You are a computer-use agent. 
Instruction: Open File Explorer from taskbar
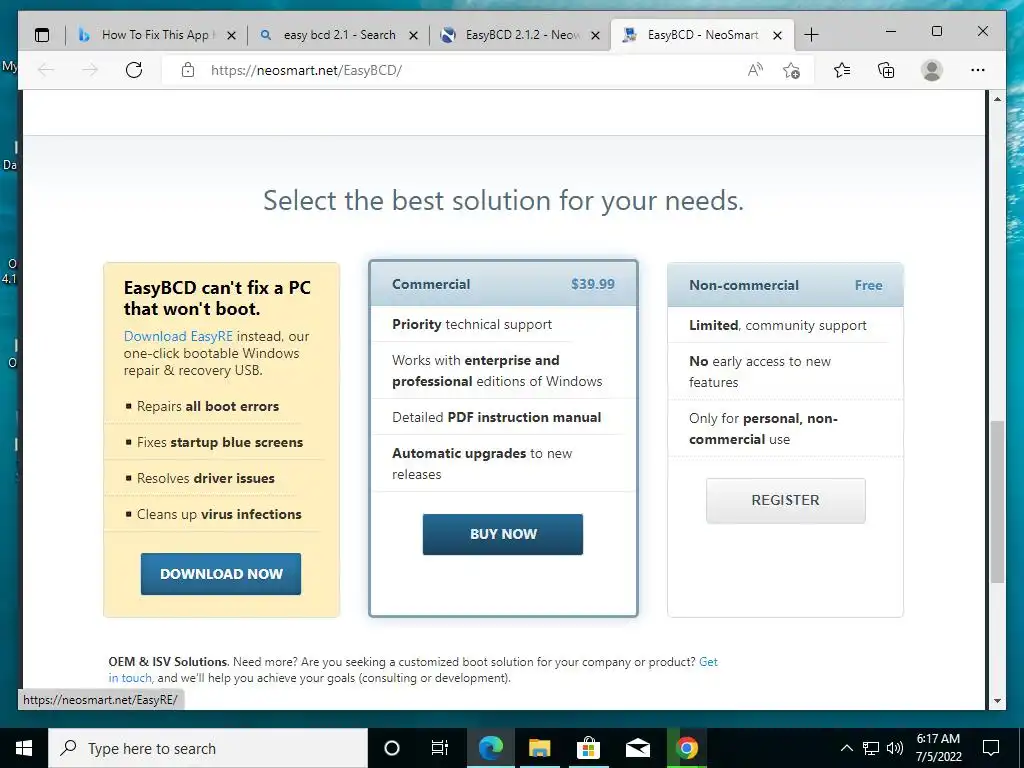tap(539, 748)
